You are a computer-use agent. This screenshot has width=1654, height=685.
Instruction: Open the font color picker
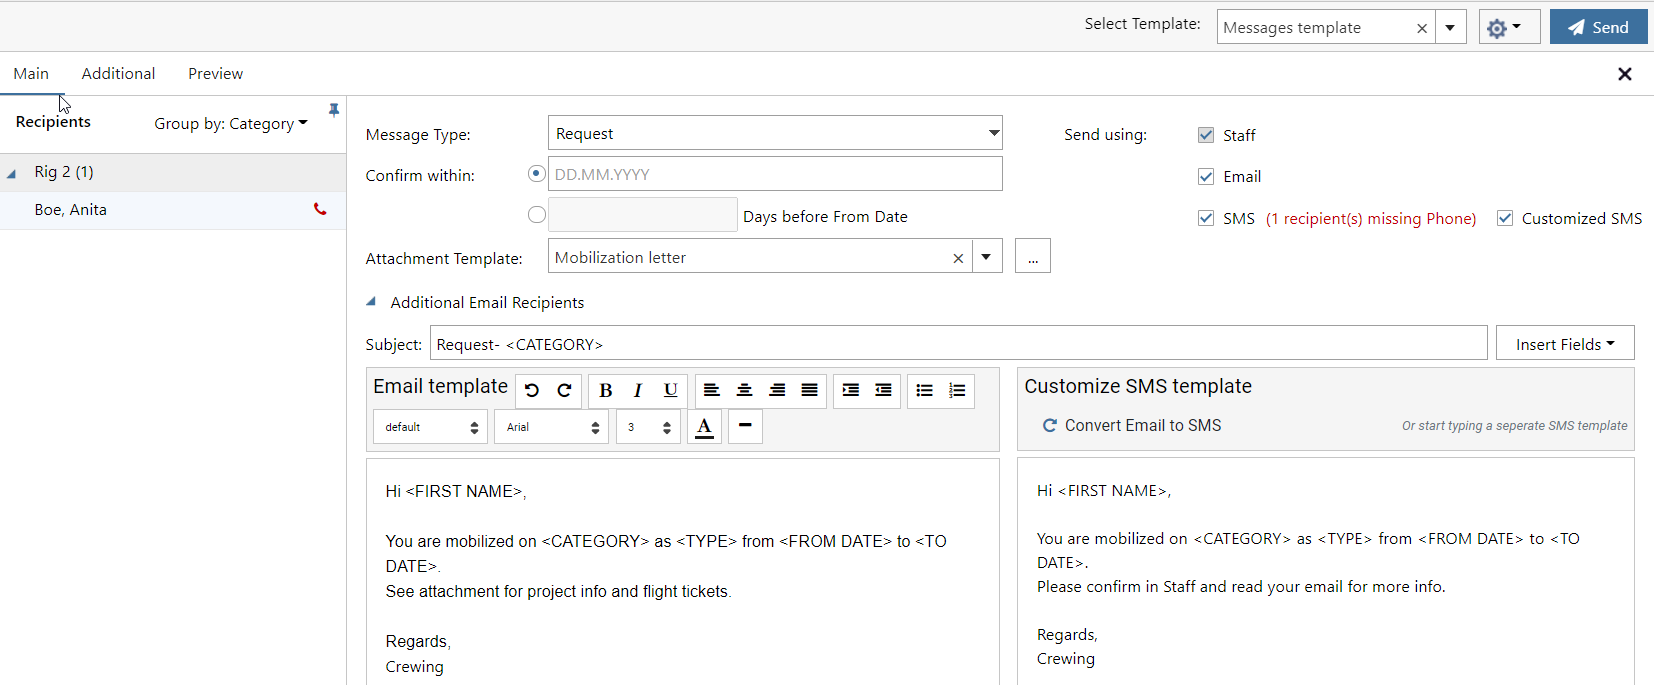tap(704, 427)
